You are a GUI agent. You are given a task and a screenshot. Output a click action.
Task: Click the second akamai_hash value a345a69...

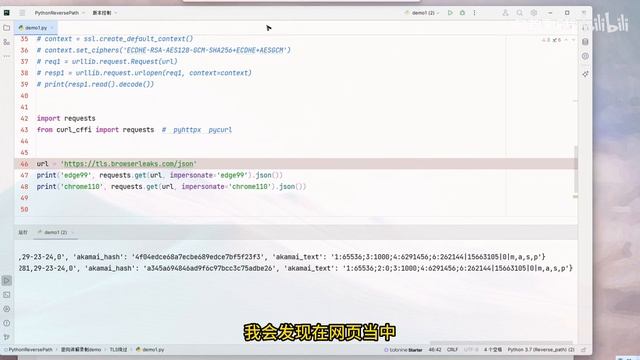coord(209,268)
